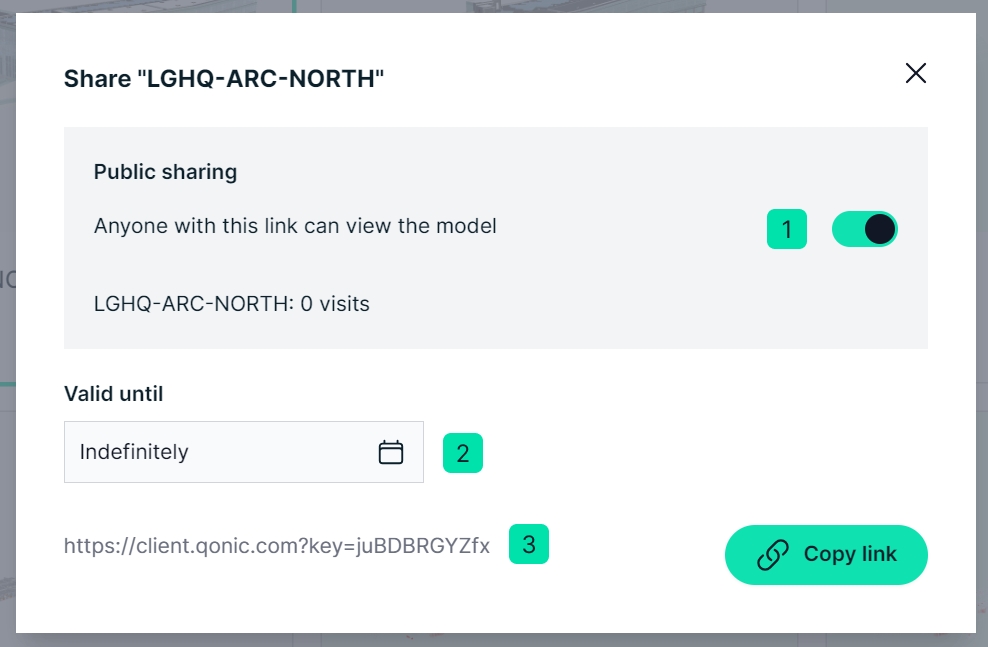This screenshot has height=647, width=988.
Task: Disable the public sharing toggle
Action: coord(865,229)
